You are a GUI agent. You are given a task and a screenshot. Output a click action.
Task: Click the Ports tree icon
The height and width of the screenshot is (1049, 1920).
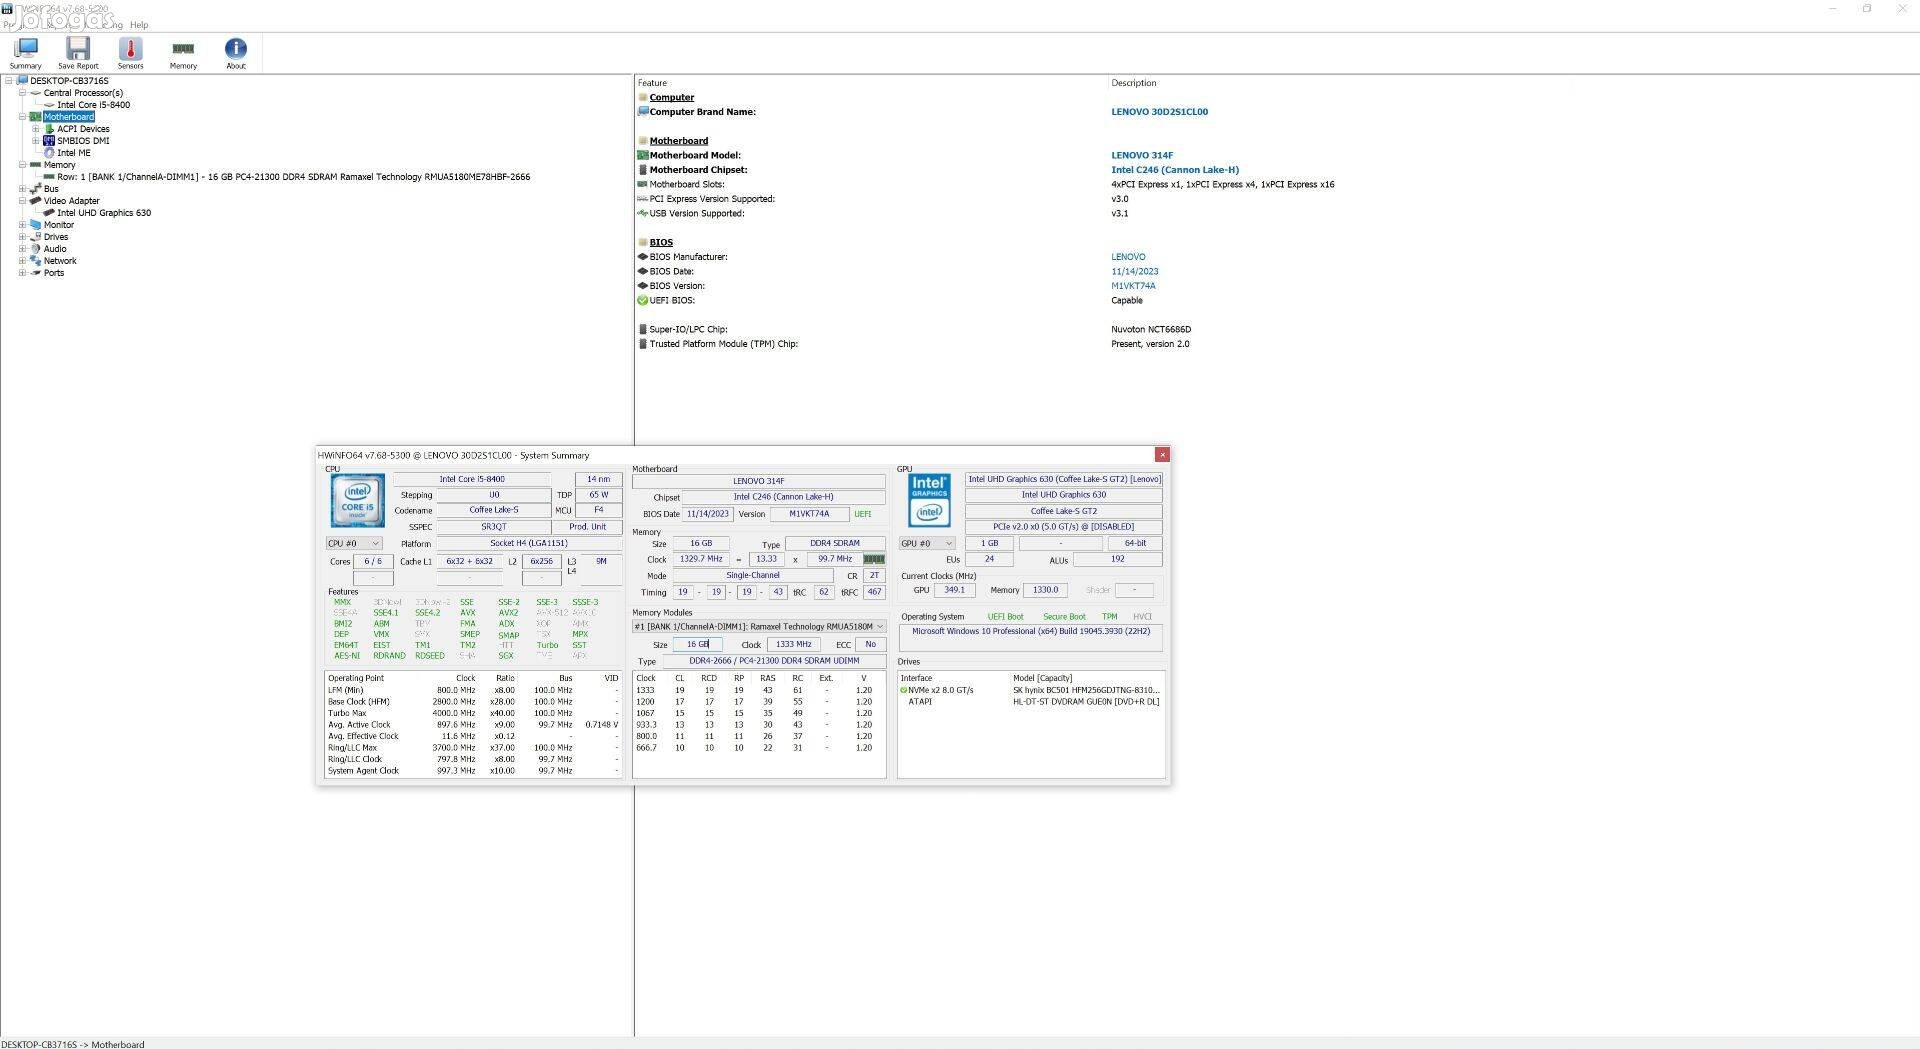click(x=35, y=273)
